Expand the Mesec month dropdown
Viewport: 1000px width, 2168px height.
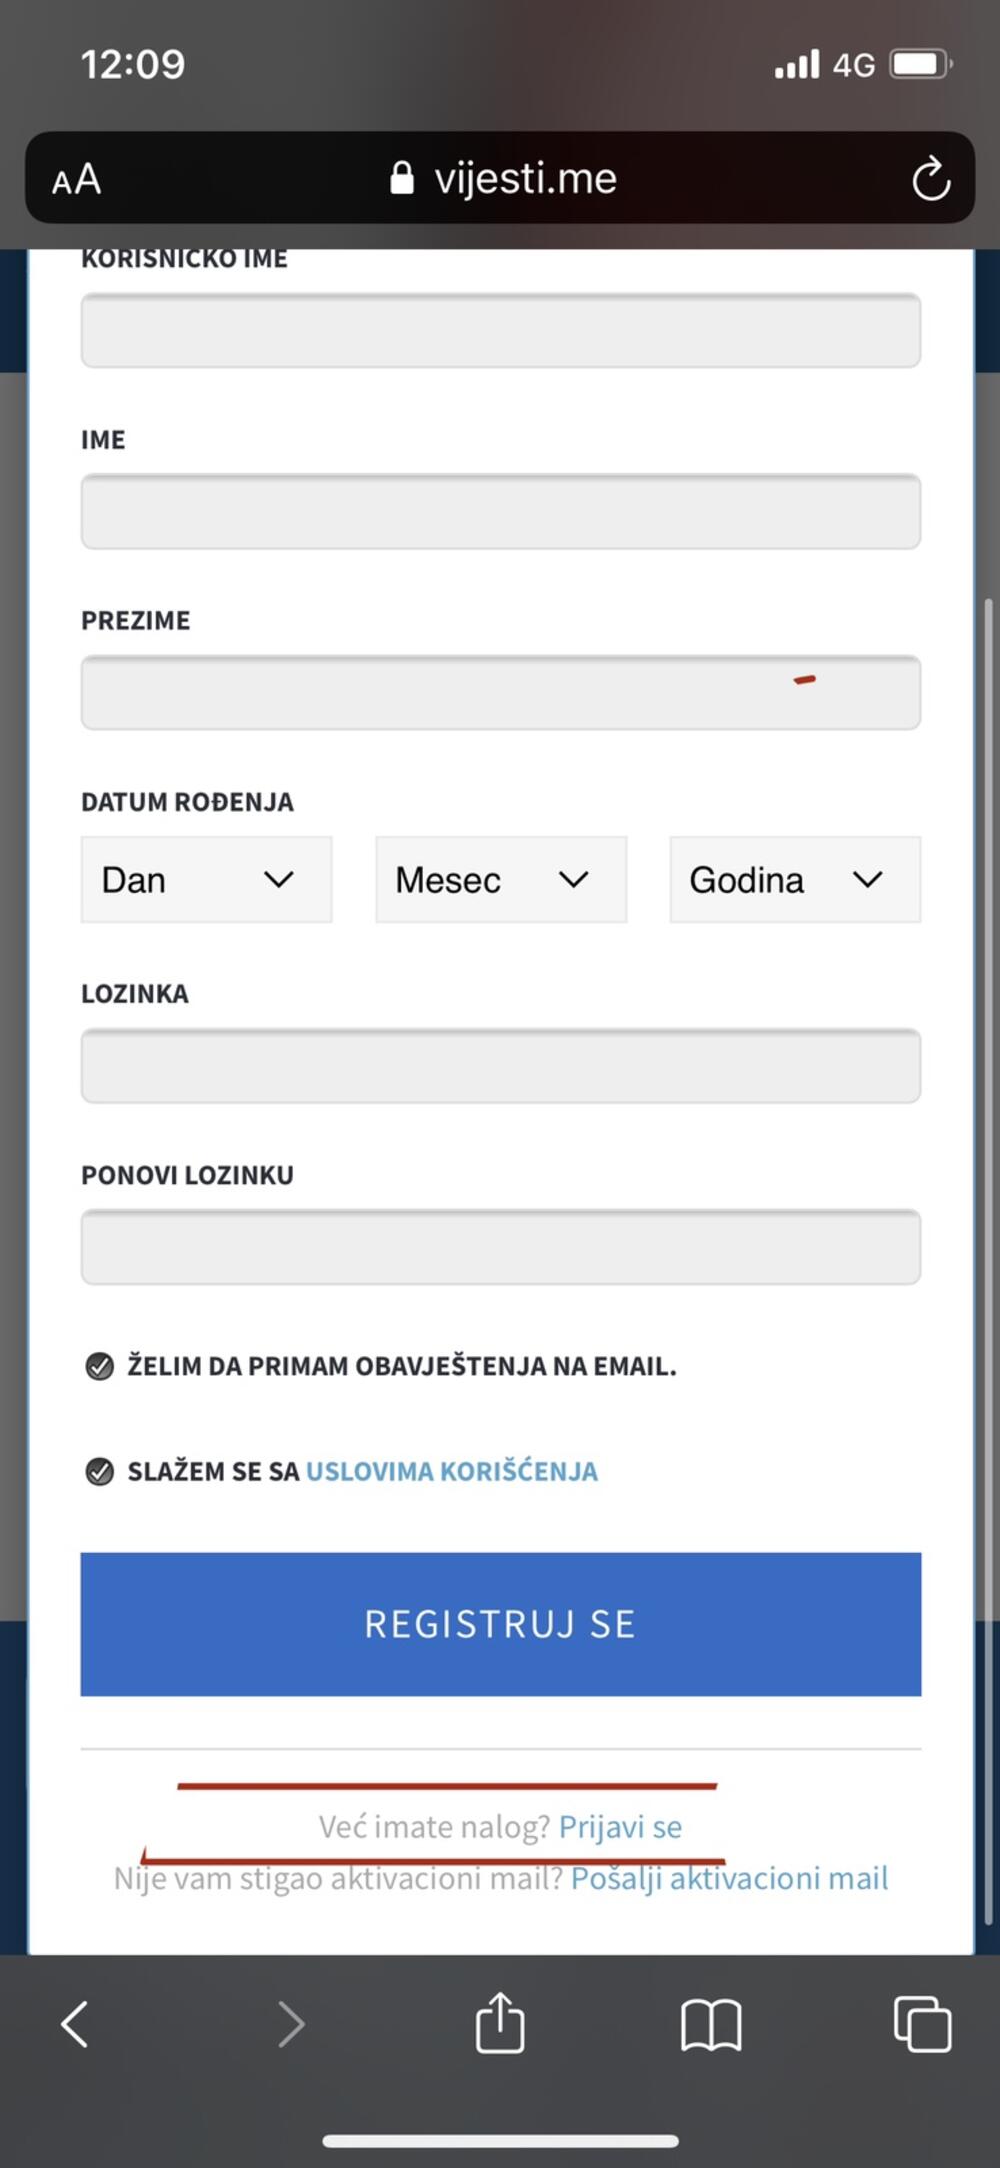point(501,880)
